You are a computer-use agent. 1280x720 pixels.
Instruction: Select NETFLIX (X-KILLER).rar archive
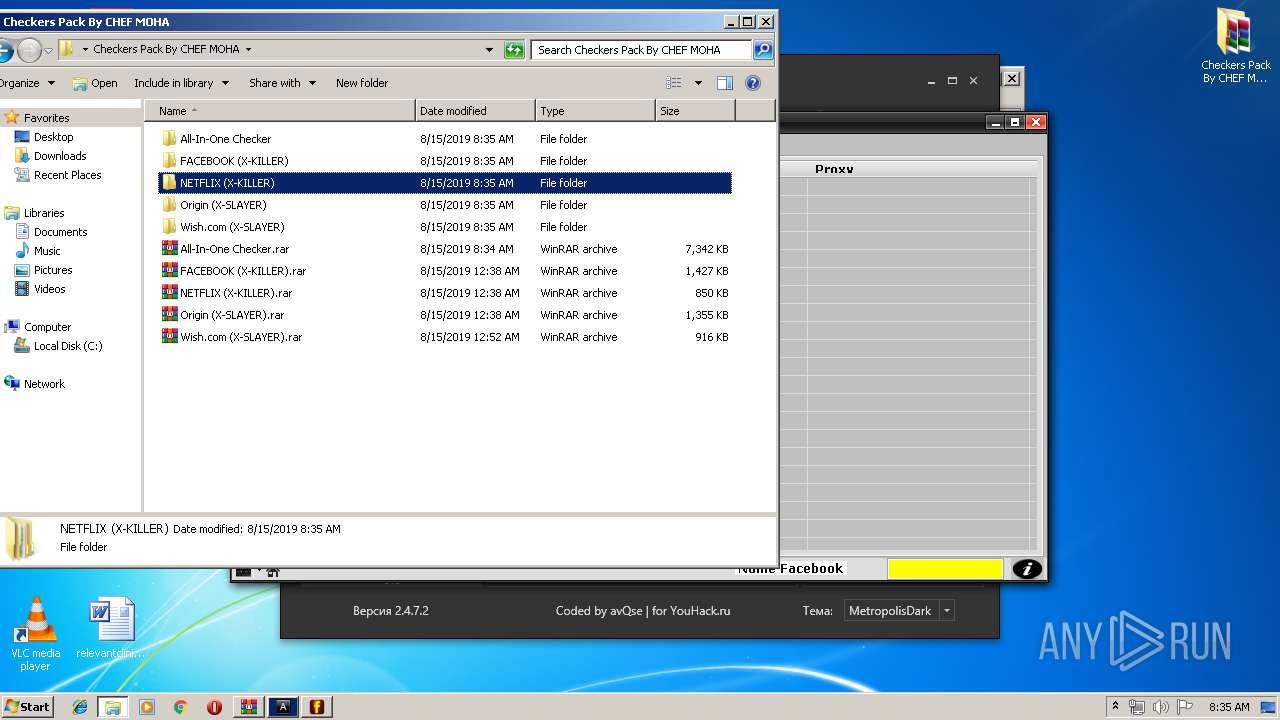click(235, 293)
